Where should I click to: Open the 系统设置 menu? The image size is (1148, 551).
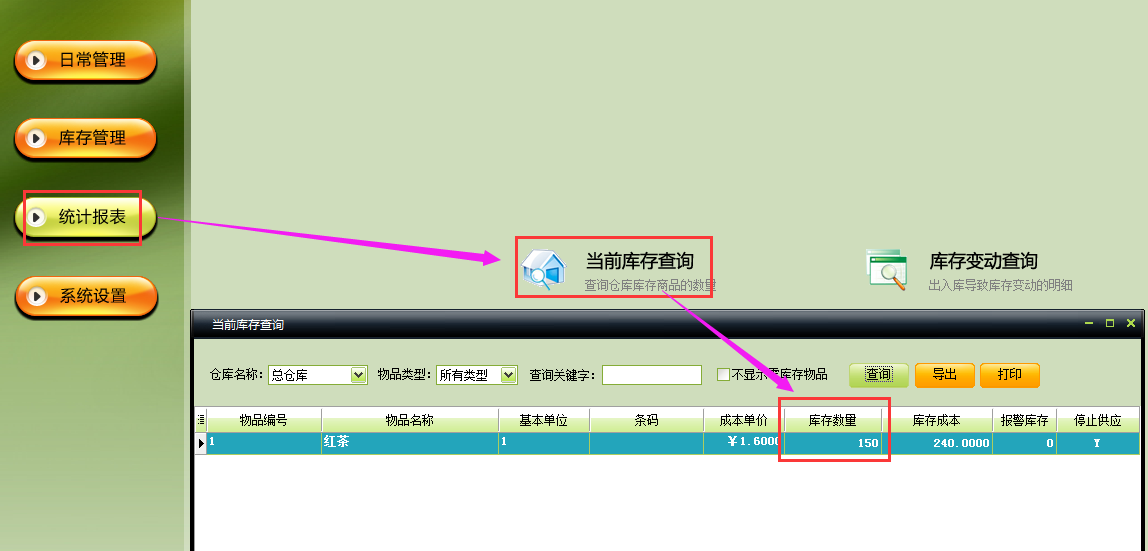[92, 297]
